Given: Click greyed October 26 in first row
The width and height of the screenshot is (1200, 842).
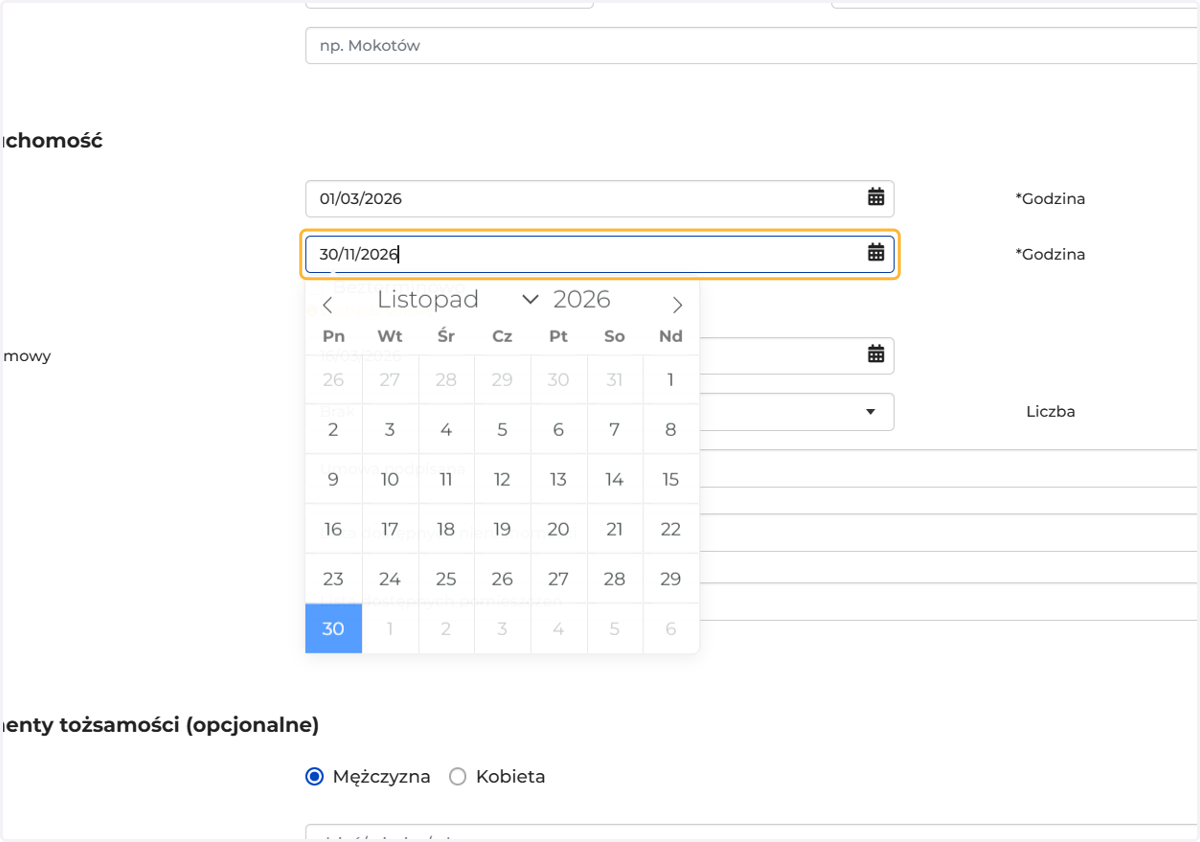Looking at the screenshot, I should point(333,380).
